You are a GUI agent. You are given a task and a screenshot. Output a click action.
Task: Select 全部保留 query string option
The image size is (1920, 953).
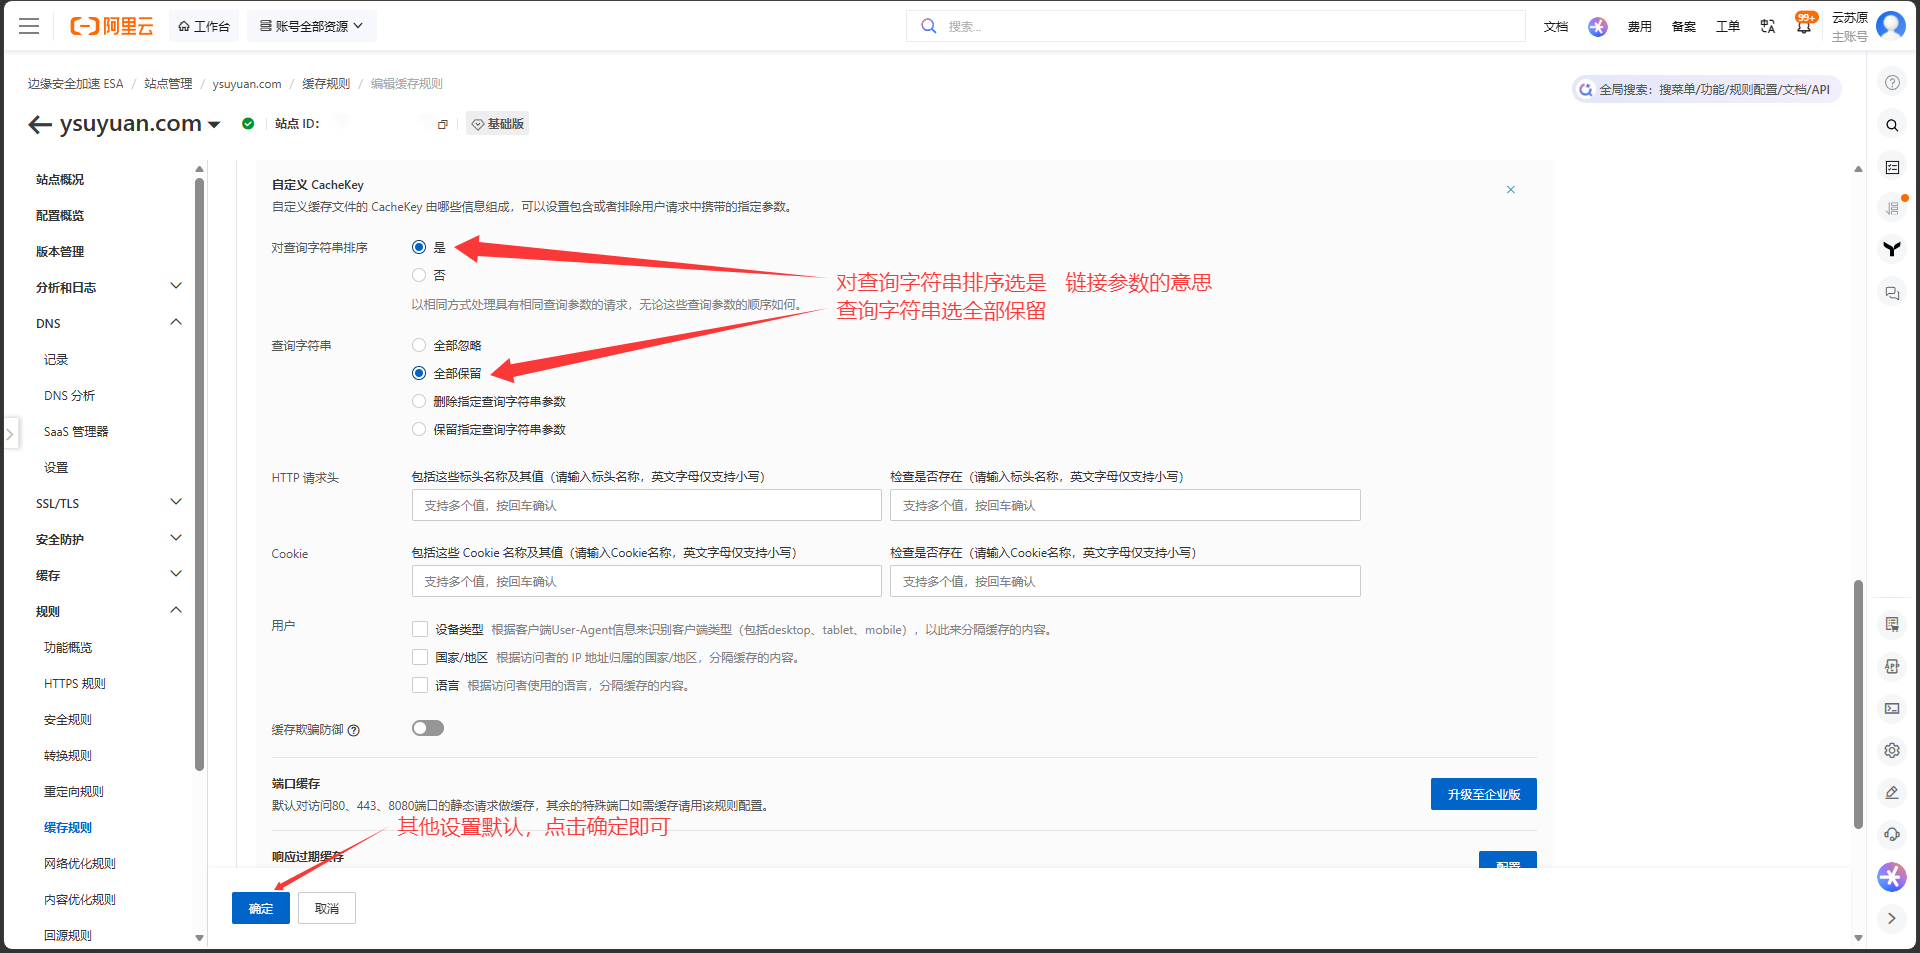tap(419, 373)
